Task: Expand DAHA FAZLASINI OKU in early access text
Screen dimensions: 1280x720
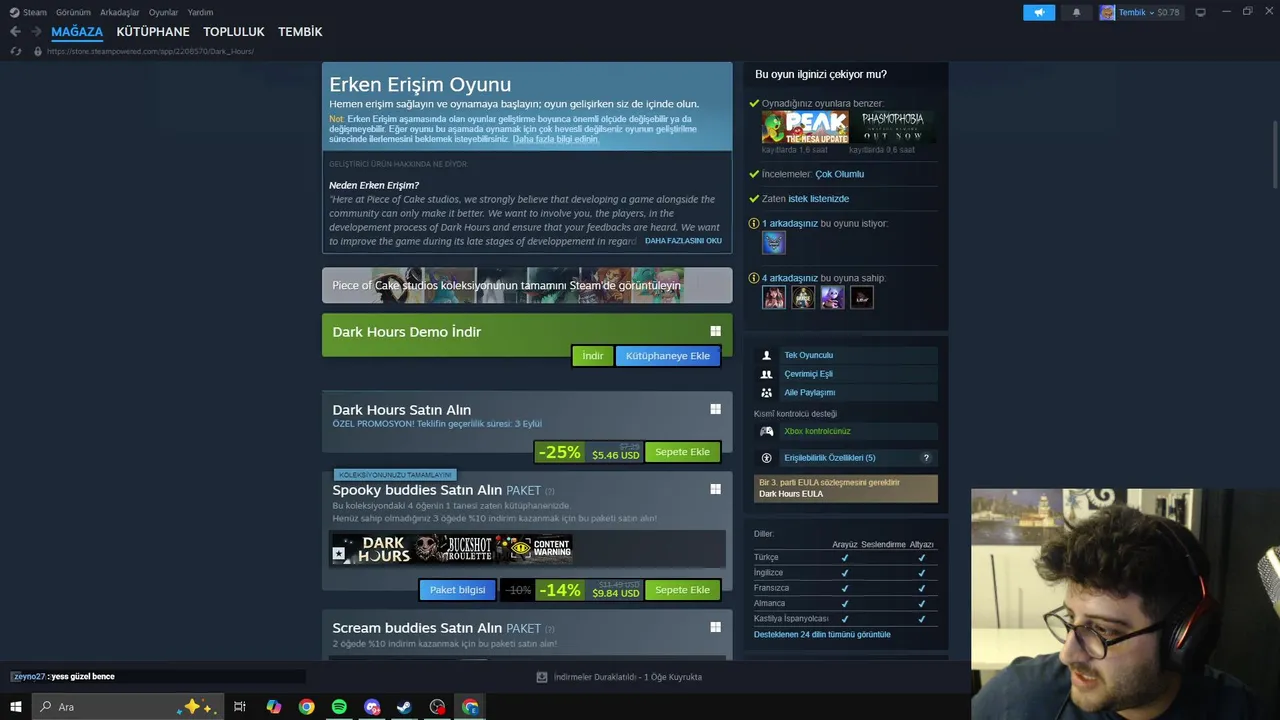Action: point(683,241)
